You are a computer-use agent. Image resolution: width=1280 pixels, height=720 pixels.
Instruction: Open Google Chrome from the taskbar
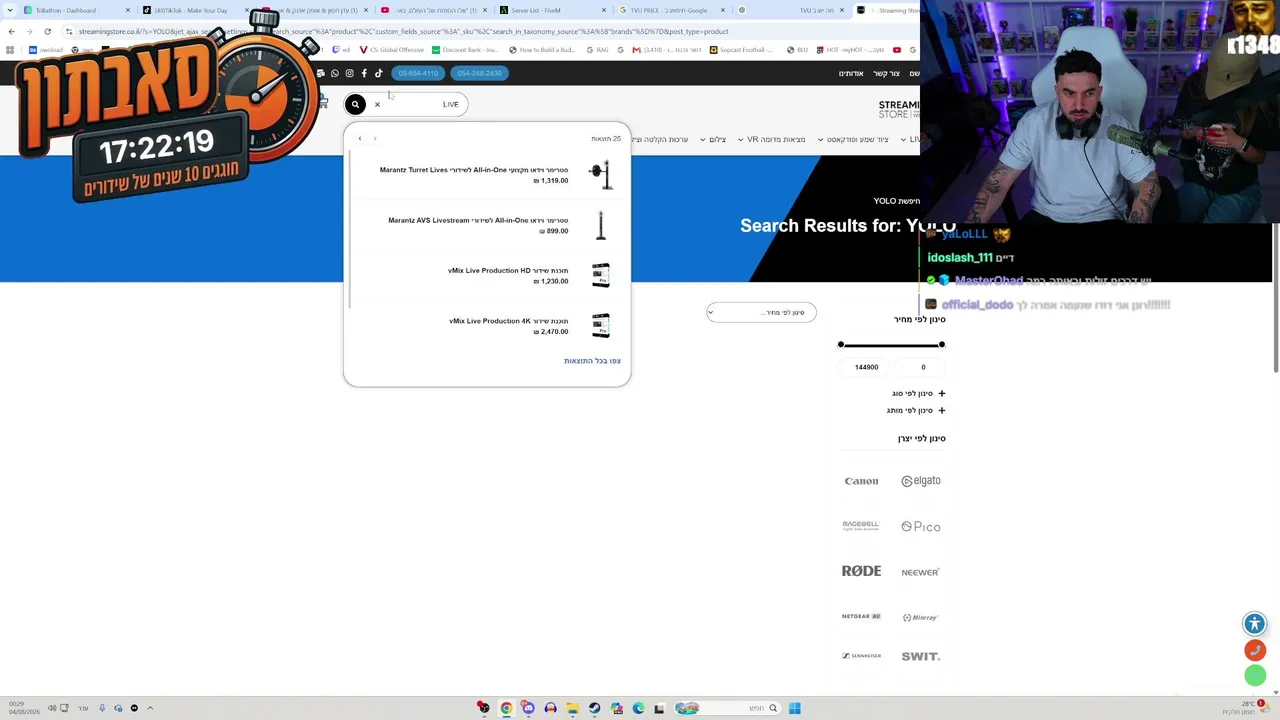click(x=506, y=708)
